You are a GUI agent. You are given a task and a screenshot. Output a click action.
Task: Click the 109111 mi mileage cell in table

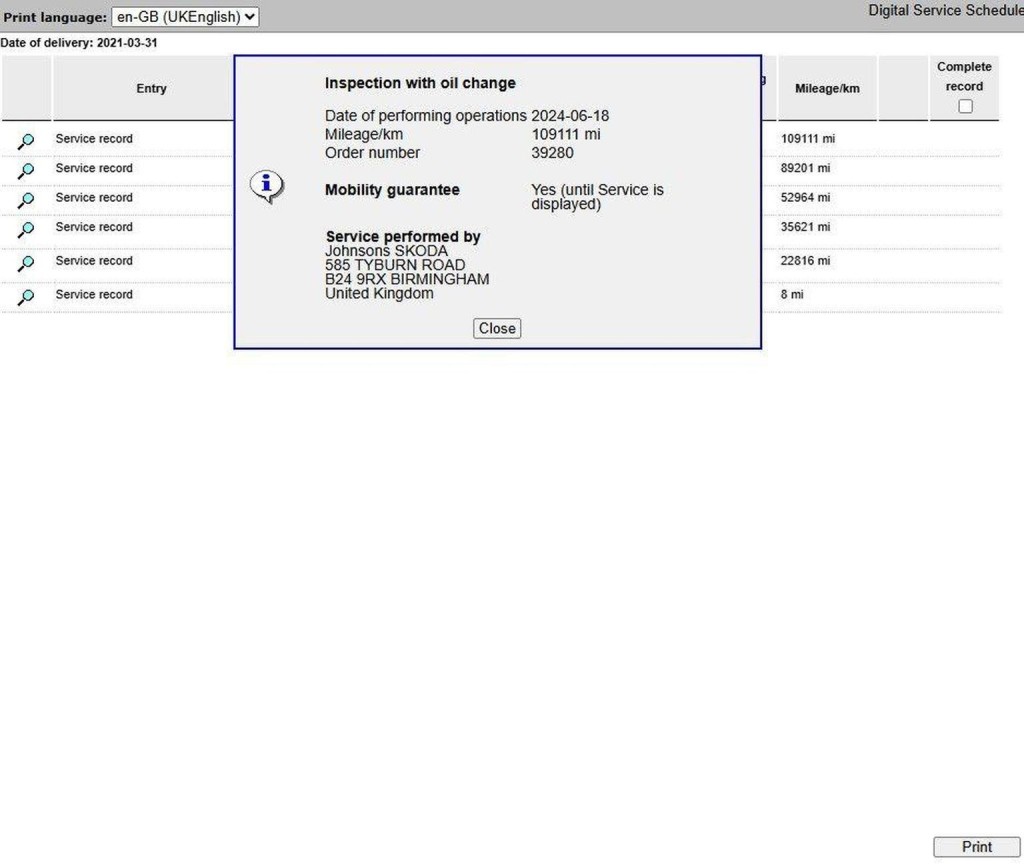pos(807,139)
